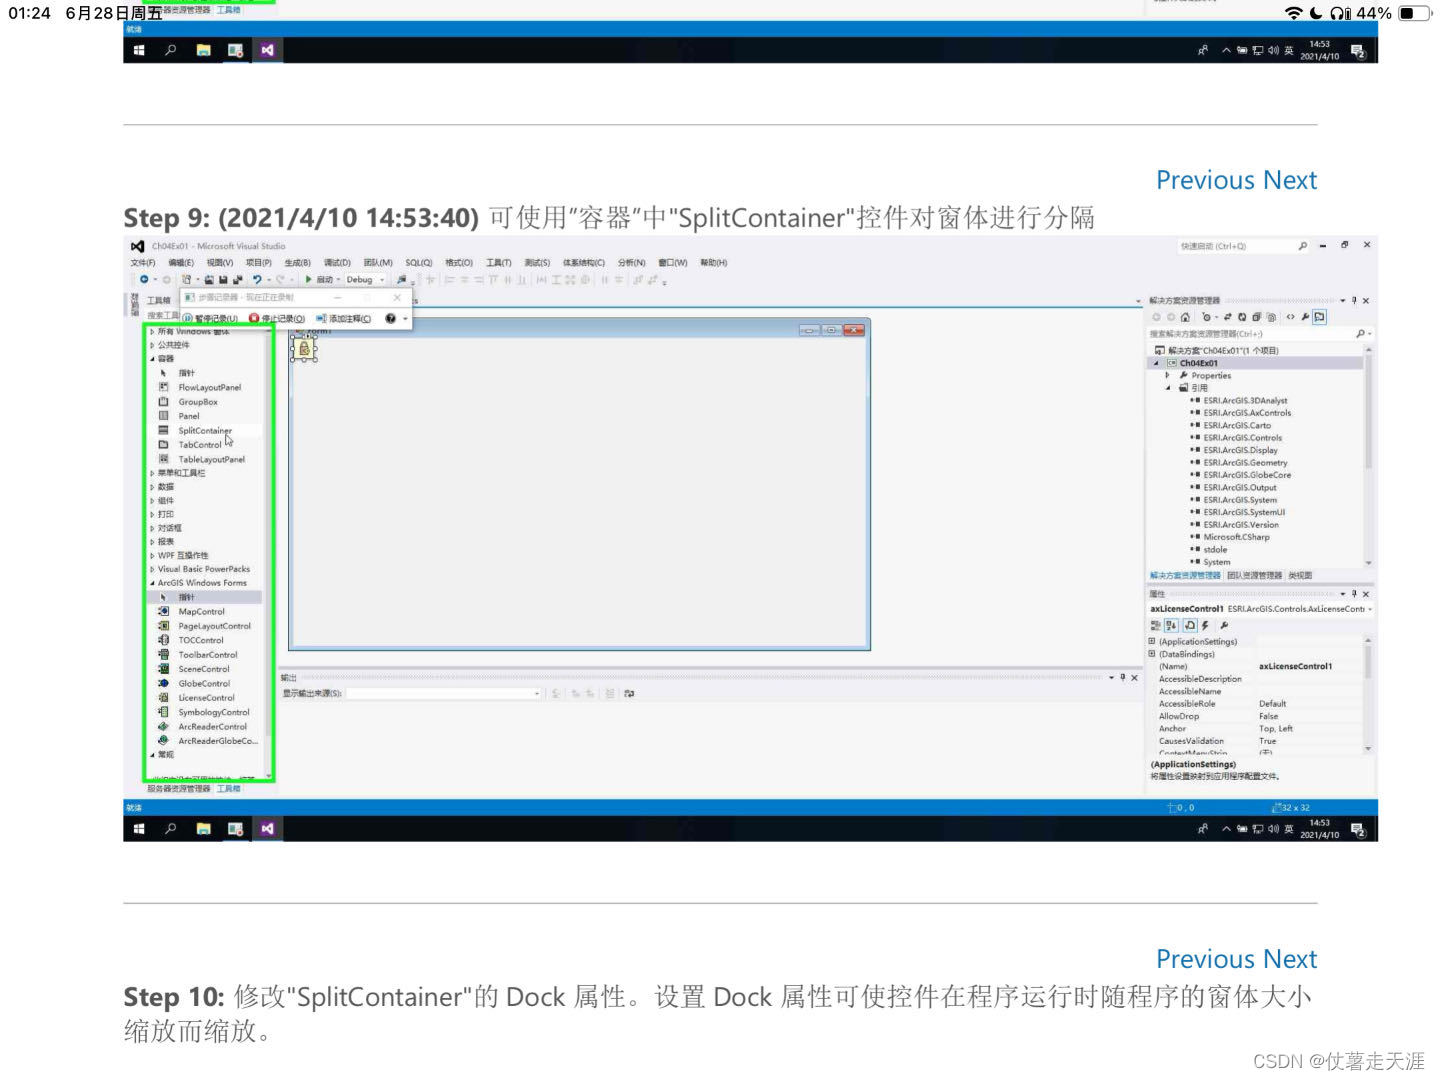Select the SplitContainer icon in toolbox
1440x1080 pixels.
point(163,430)
